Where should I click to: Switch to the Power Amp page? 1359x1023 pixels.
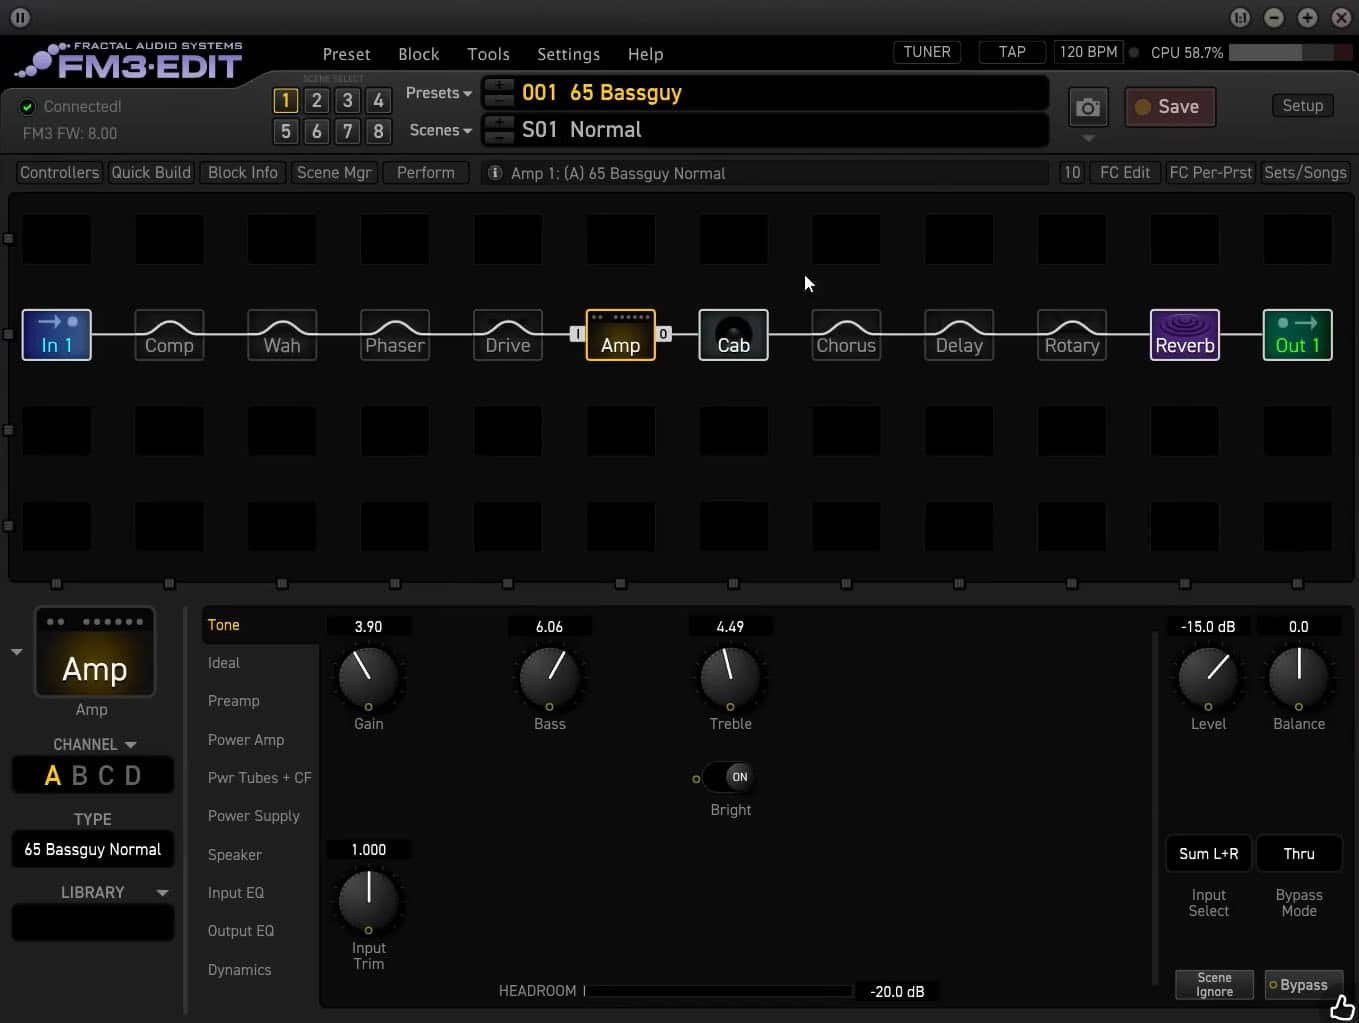point(246,740)
